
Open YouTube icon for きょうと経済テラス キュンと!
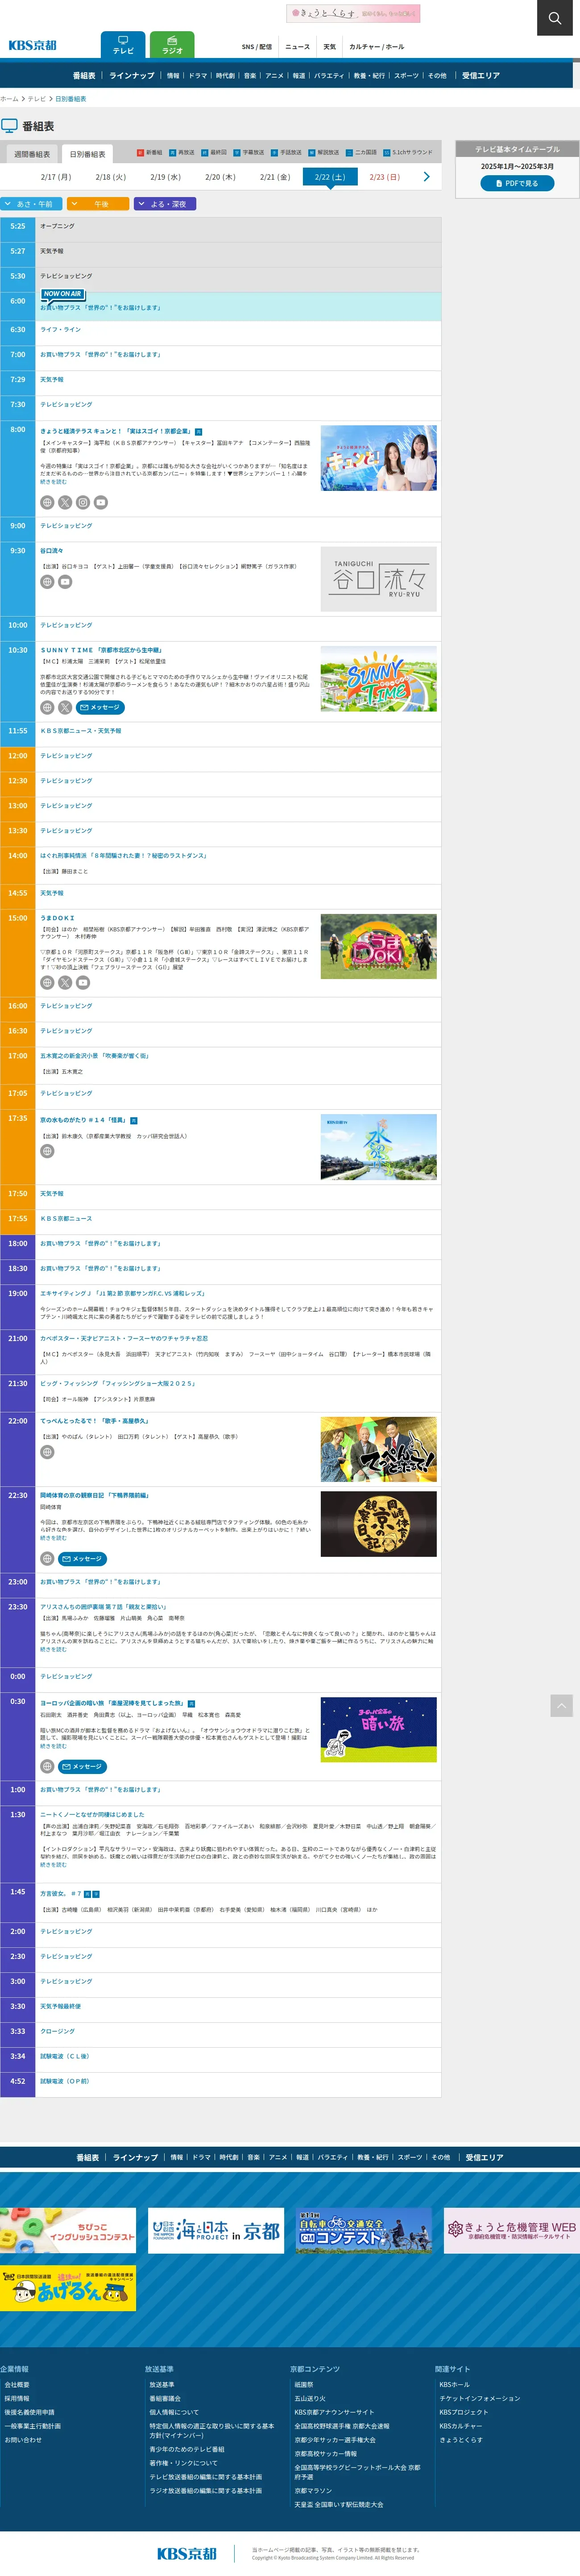coord(101,503)
